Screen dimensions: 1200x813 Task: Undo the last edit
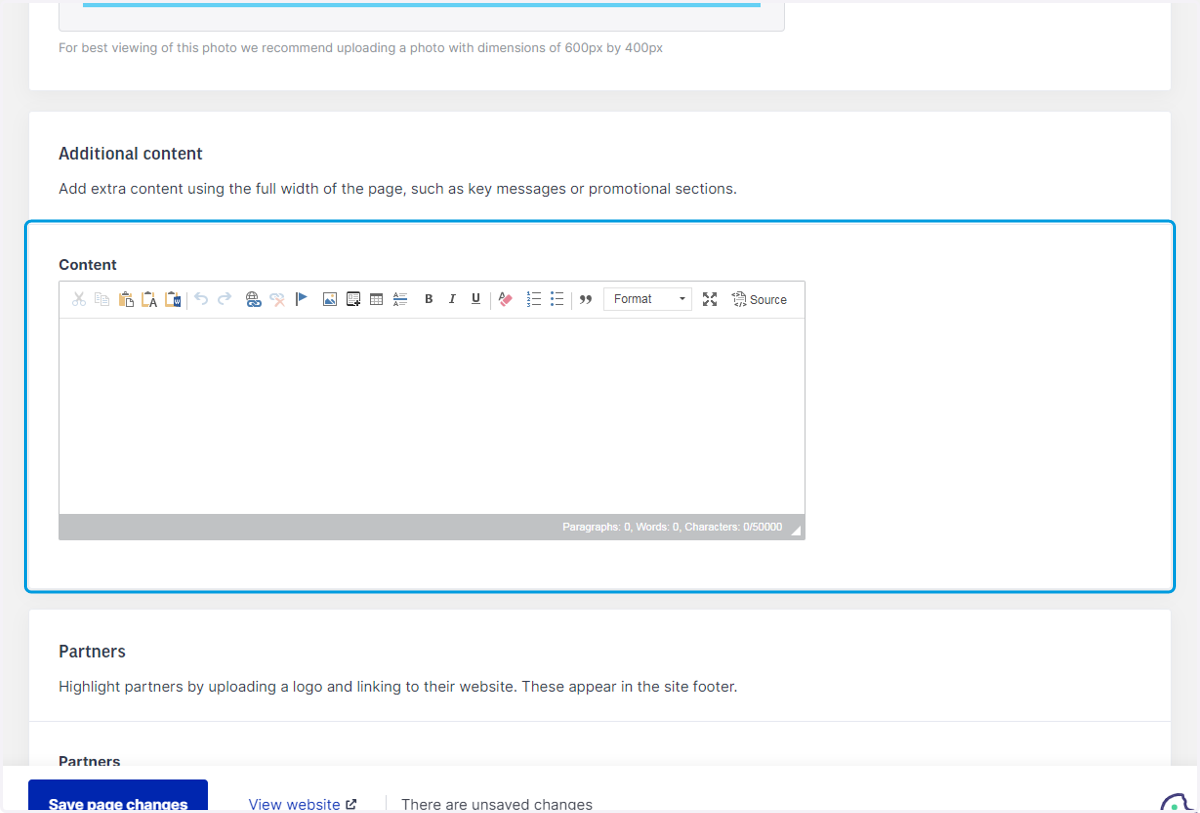point(201,299)
